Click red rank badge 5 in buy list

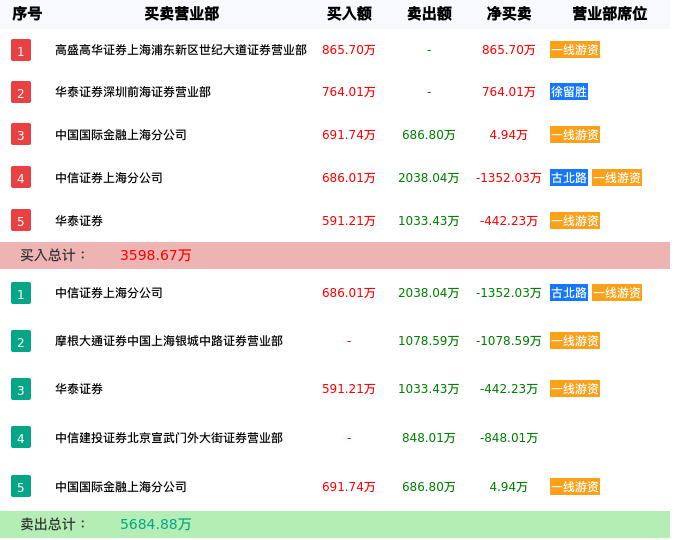point(21,220)
